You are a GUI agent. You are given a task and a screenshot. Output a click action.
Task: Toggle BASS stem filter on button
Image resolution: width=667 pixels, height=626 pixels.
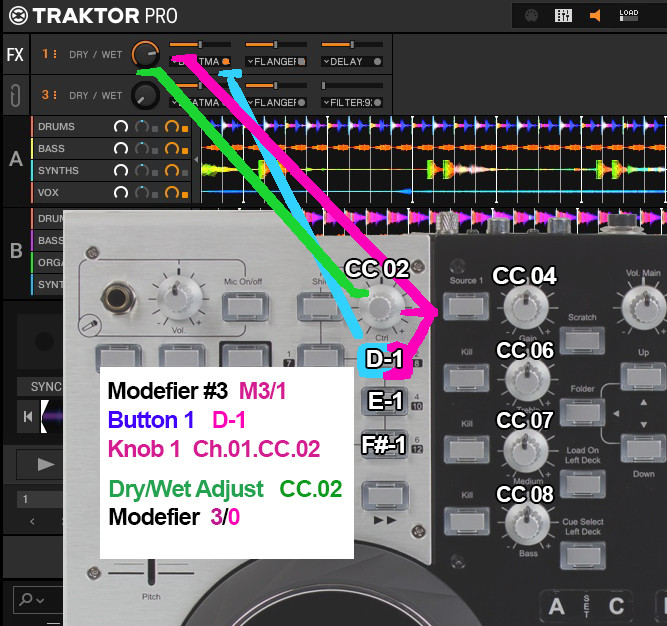tap(155, 151)
